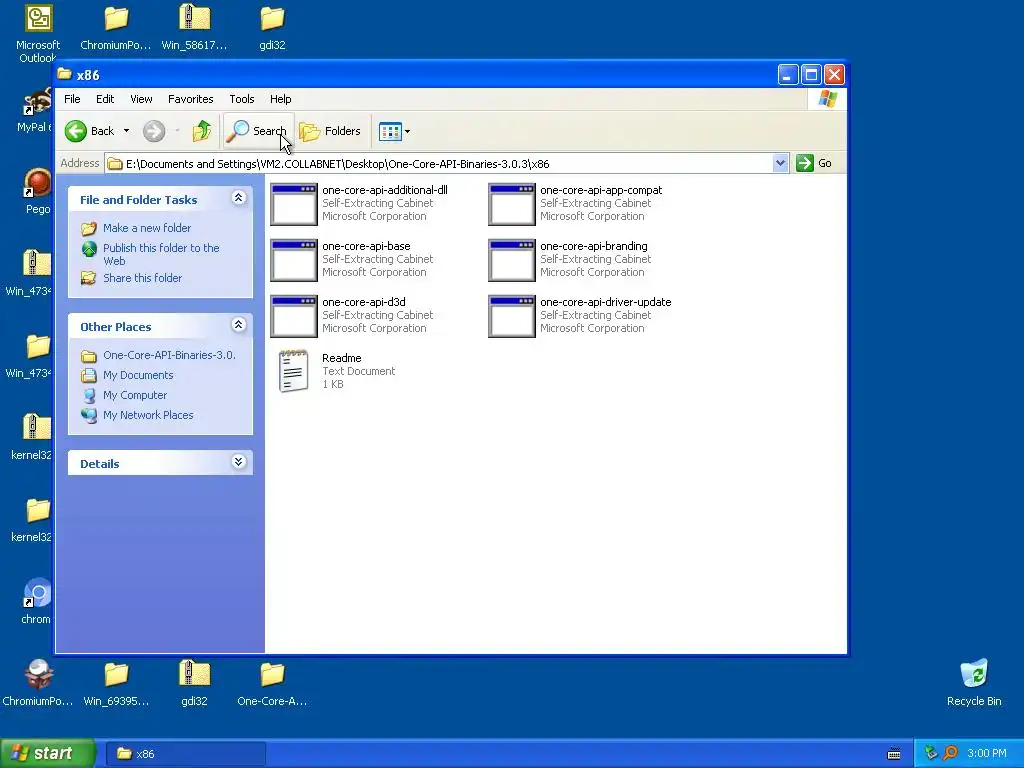
Task: Open the Help menu
Action: (280, 99)
